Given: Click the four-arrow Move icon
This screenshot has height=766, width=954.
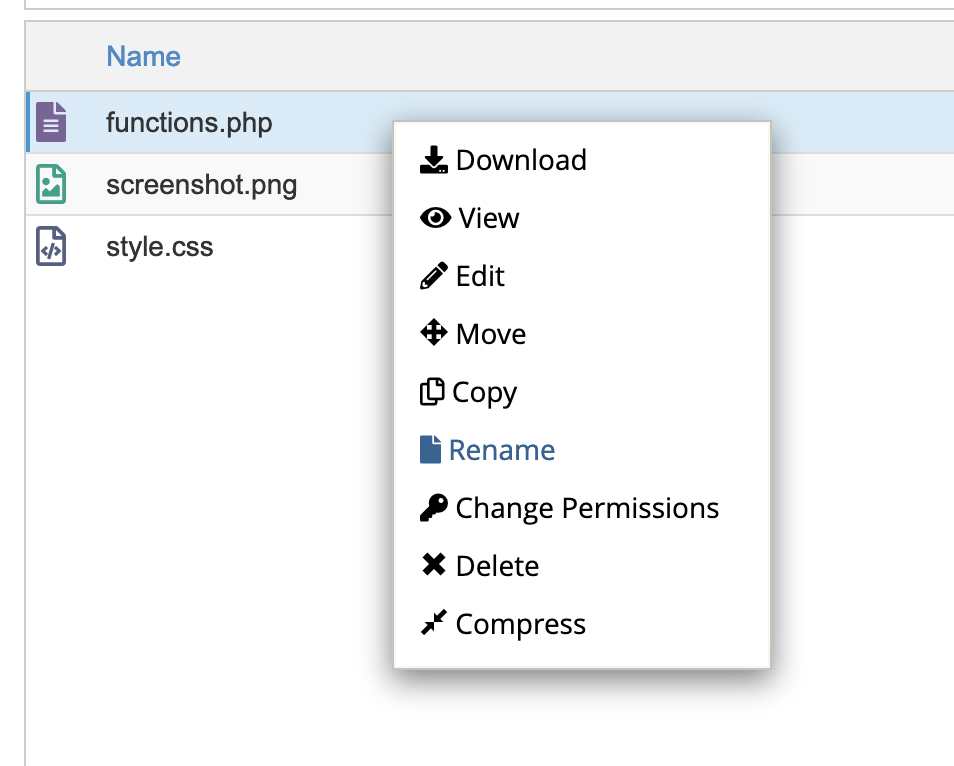Looking at the screenshot, I should [x=434, y=332].
